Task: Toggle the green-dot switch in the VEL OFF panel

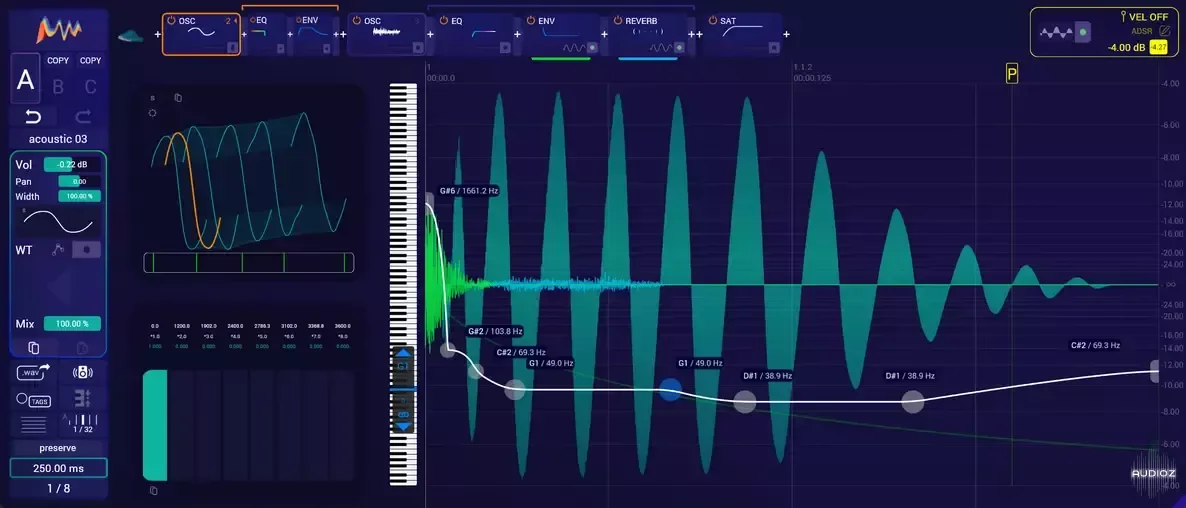Action: pos(1084,33)
